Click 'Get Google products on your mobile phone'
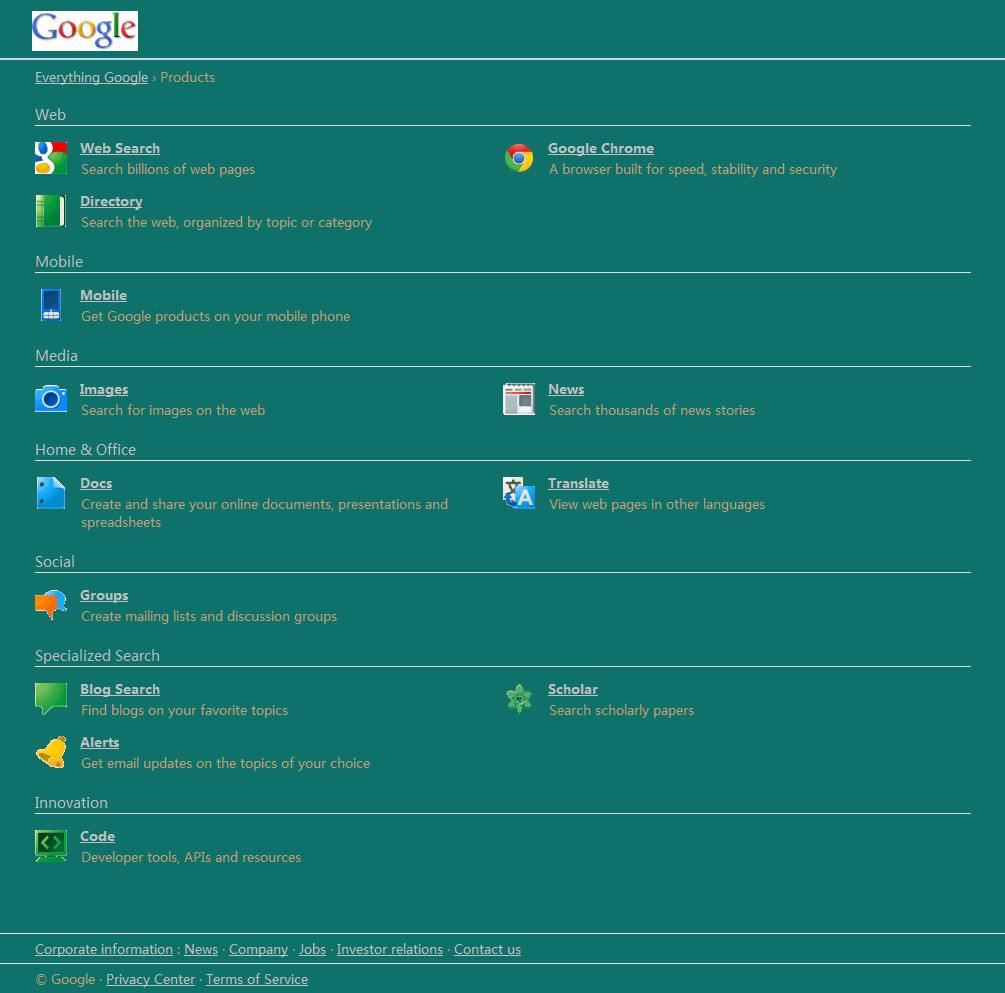The image size is (1005, 993). 215,316
